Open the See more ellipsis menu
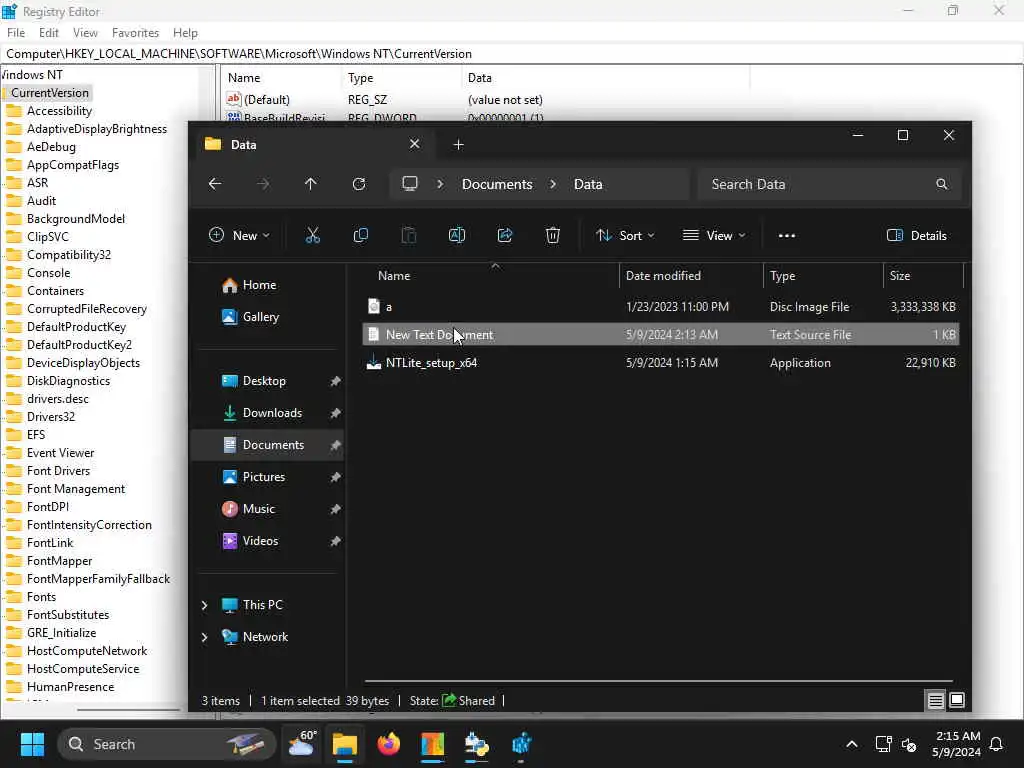This screenshot has height=768, width=1024. point(787,236)
